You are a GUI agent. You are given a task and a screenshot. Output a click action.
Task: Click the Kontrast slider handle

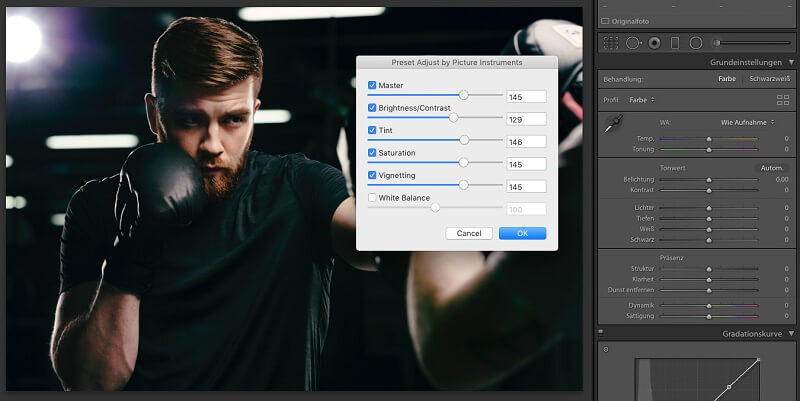(709, 190)
